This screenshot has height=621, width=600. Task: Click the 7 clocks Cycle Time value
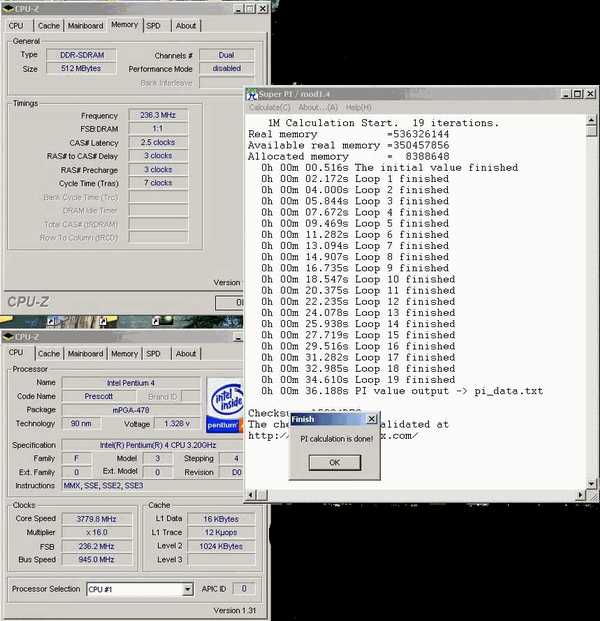pyautogui.click(x=158, y=183)
